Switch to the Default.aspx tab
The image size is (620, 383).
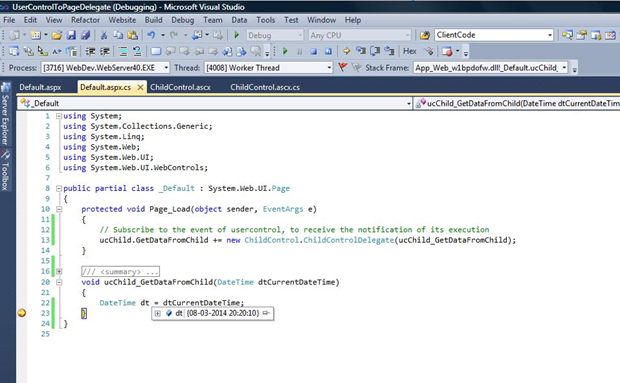(x=40, y=87)
